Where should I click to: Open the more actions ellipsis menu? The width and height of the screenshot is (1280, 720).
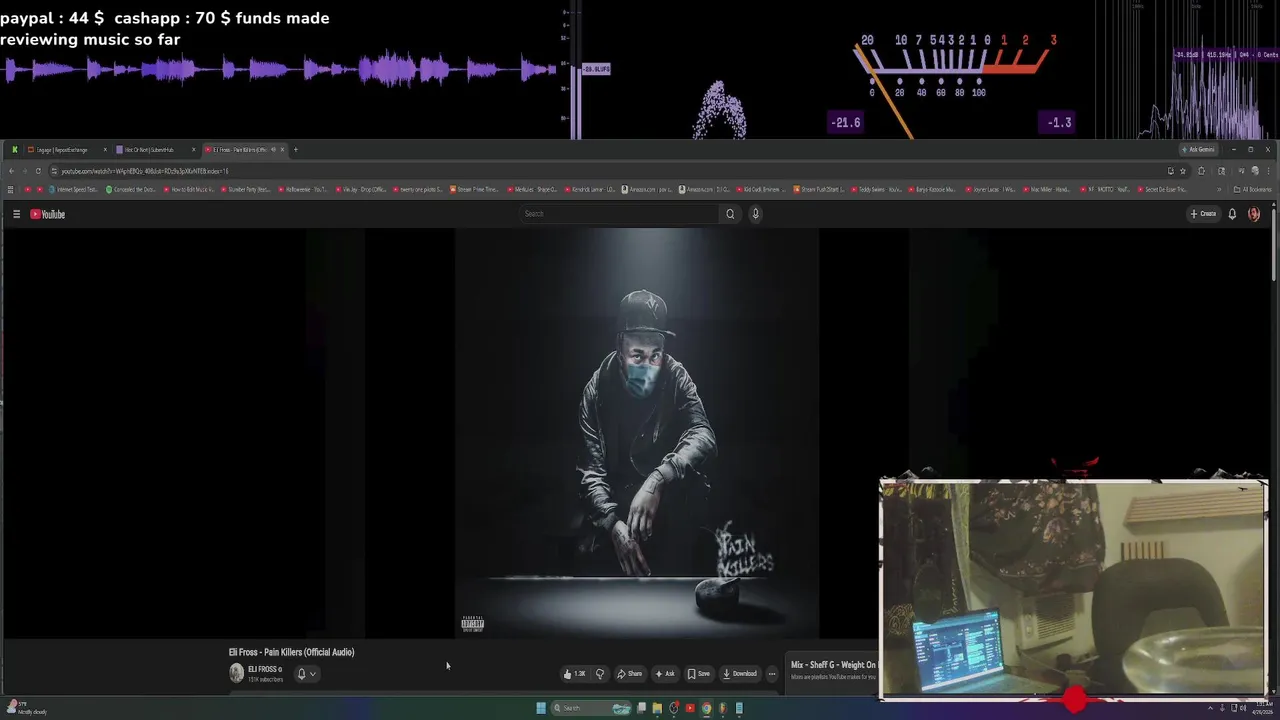pos(771,673)
